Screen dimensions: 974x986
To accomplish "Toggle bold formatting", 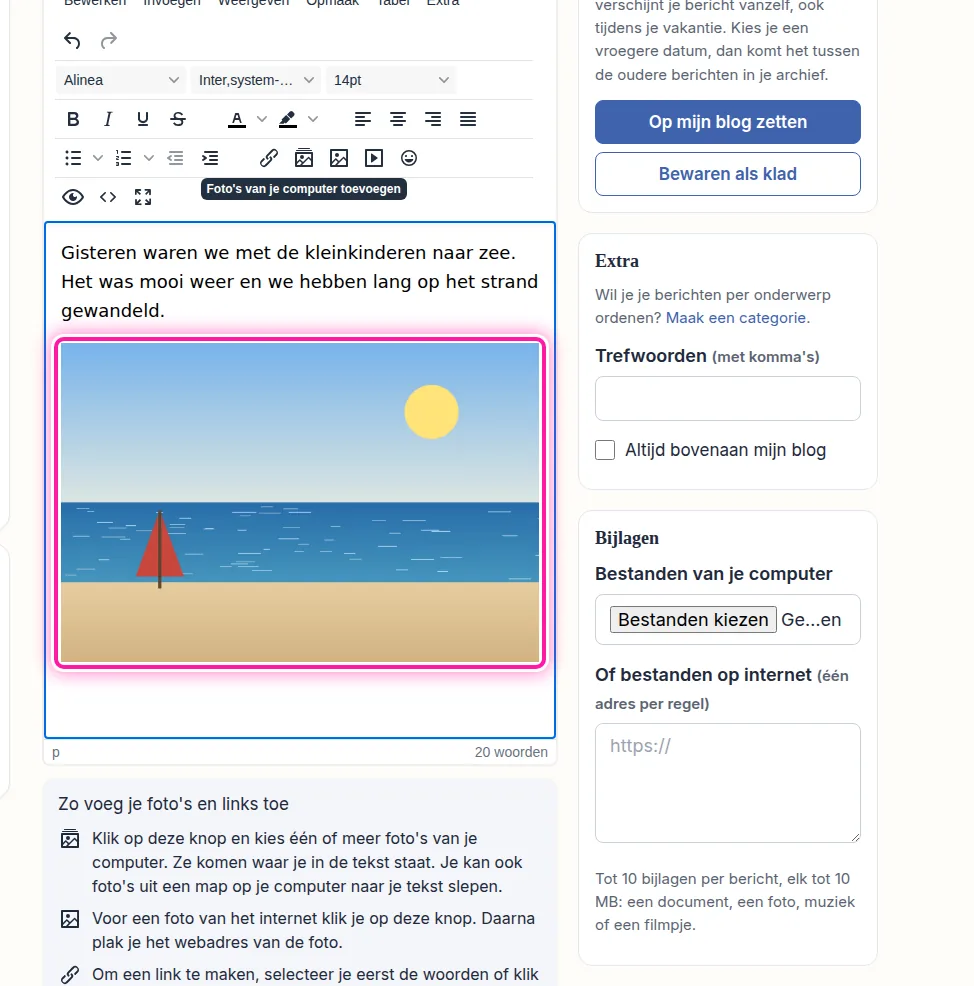I will coord(73,119).
